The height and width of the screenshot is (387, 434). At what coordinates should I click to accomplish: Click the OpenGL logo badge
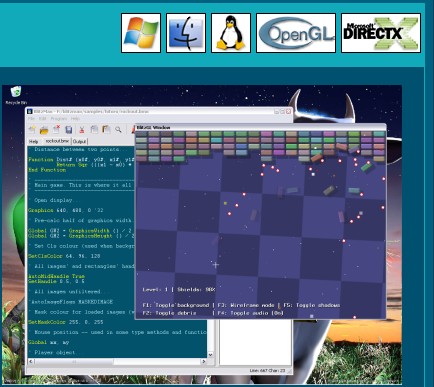296,33
